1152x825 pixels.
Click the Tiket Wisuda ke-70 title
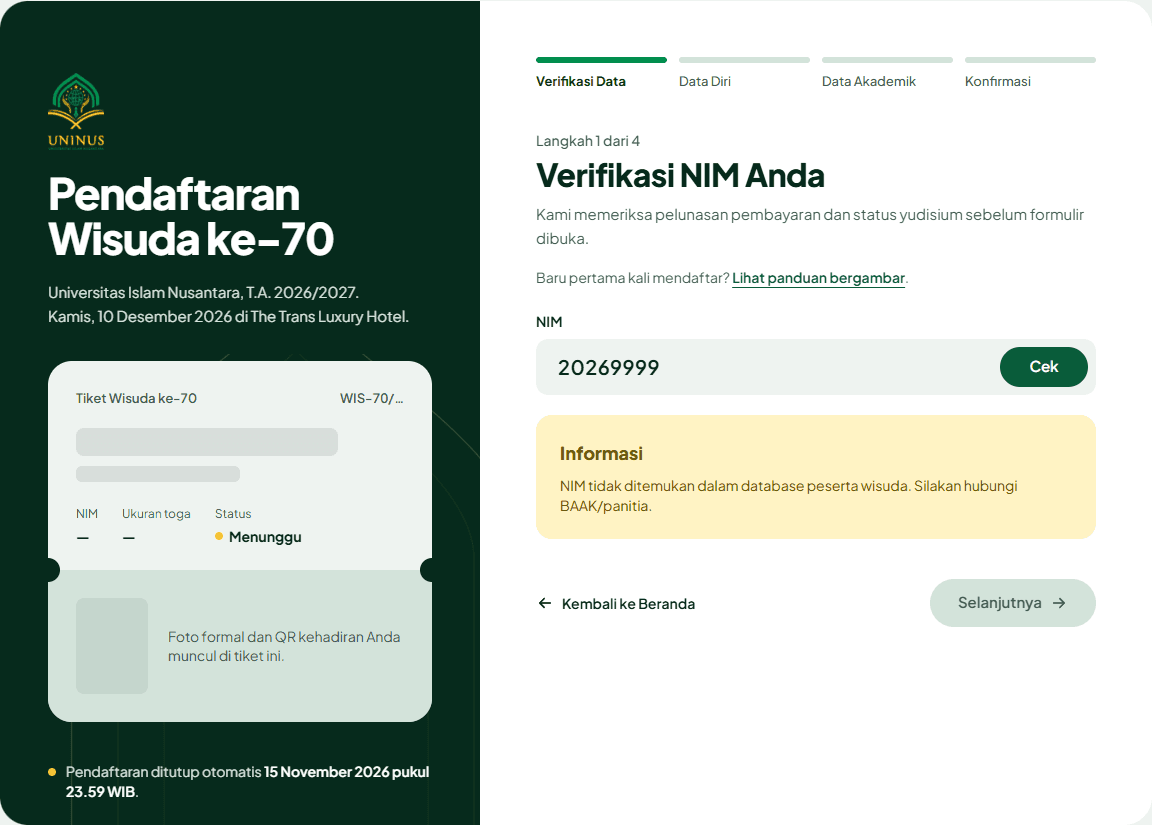tap(136, 398)
